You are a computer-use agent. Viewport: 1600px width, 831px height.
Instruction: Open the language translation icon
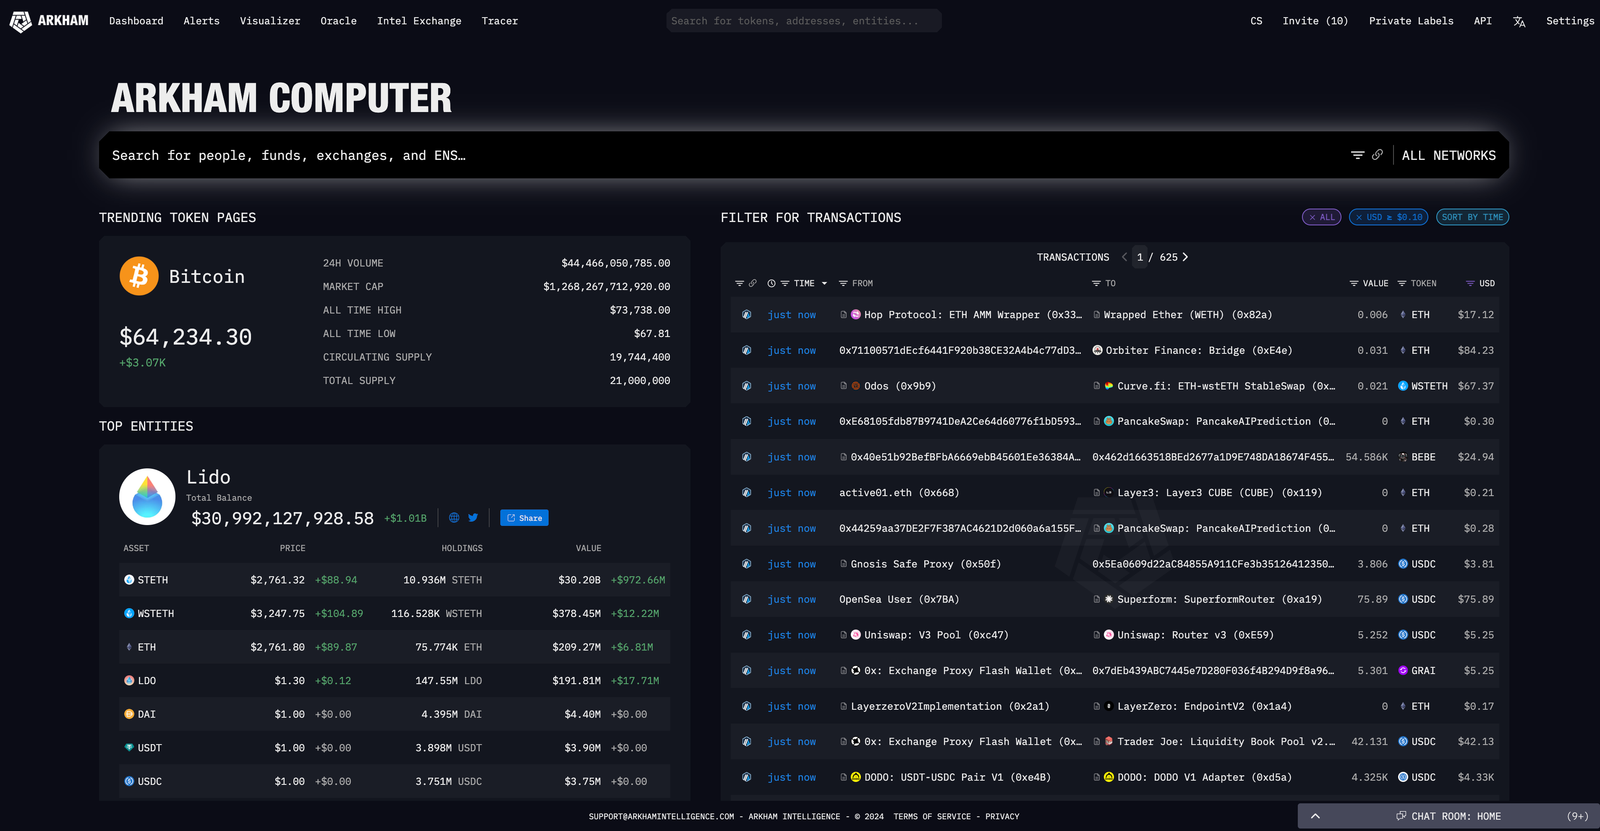1519,21
